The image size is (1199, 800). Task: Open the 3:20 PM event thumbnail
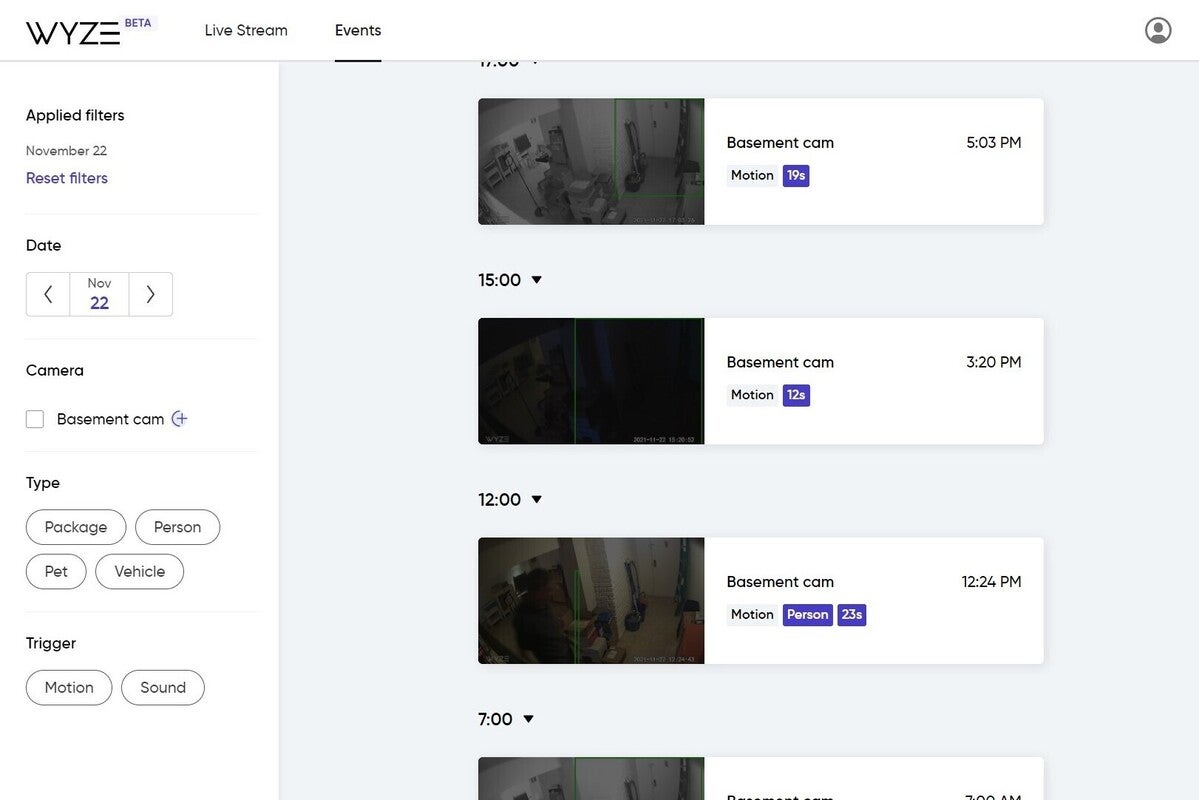591,381
